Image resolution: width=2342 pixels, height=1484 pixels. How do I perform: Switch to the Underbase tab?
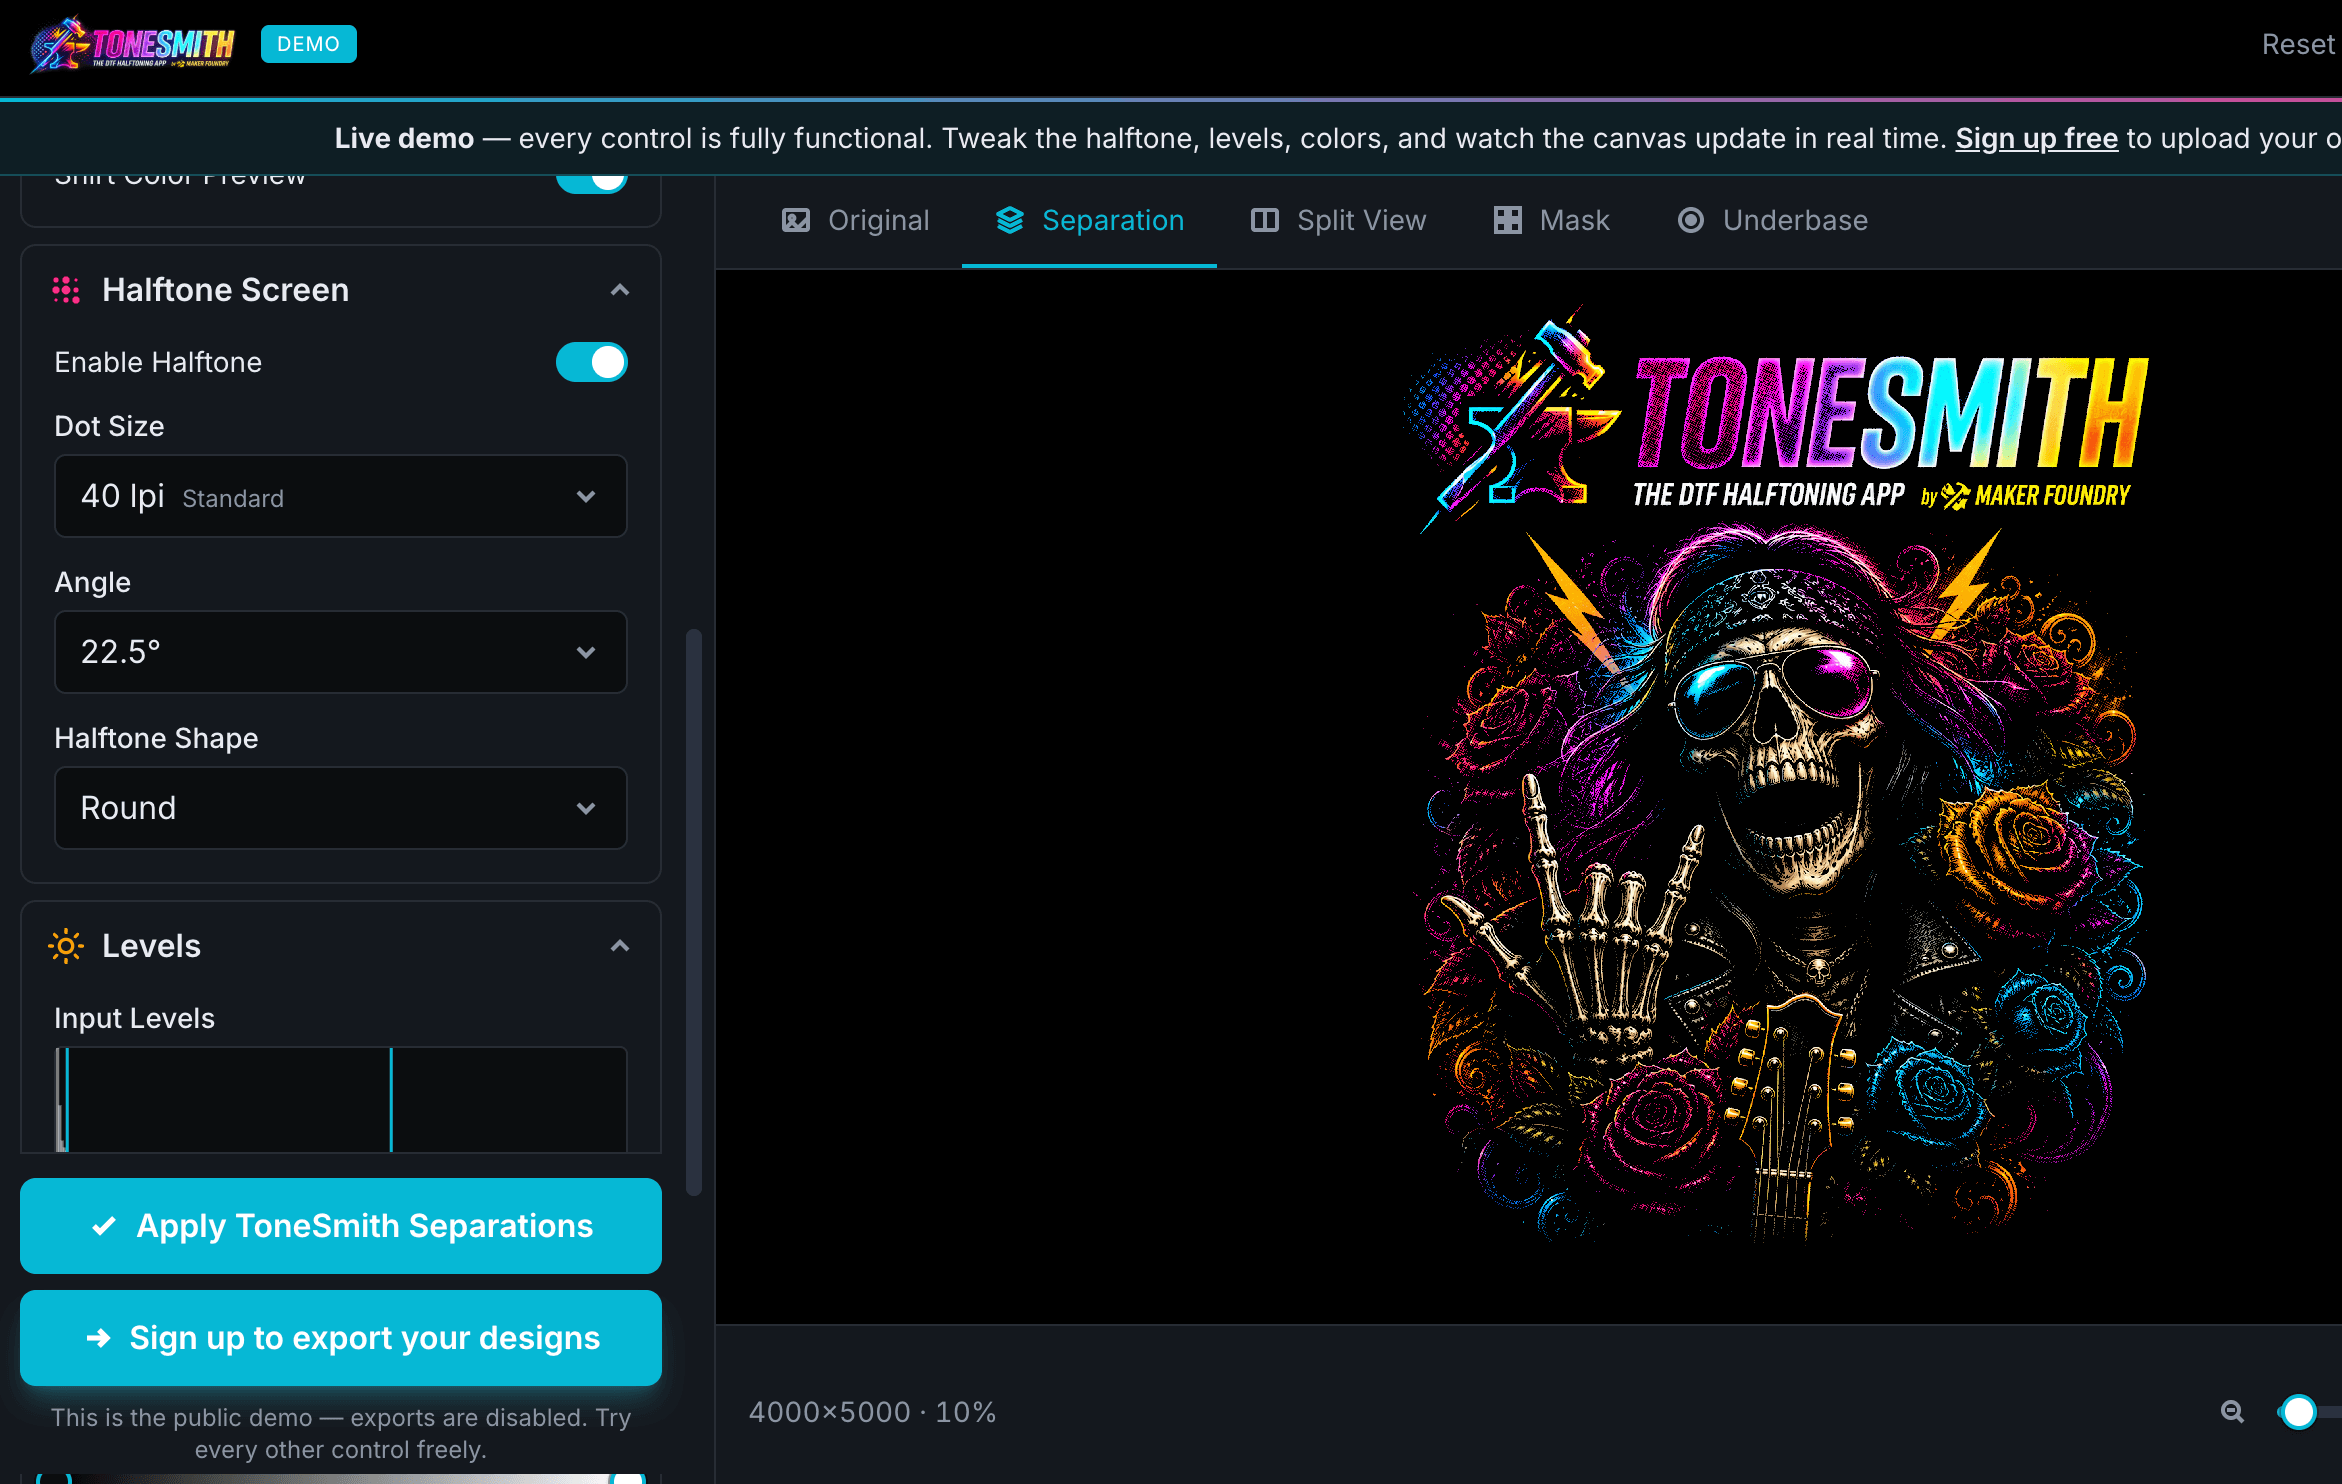coord(1772,220)
